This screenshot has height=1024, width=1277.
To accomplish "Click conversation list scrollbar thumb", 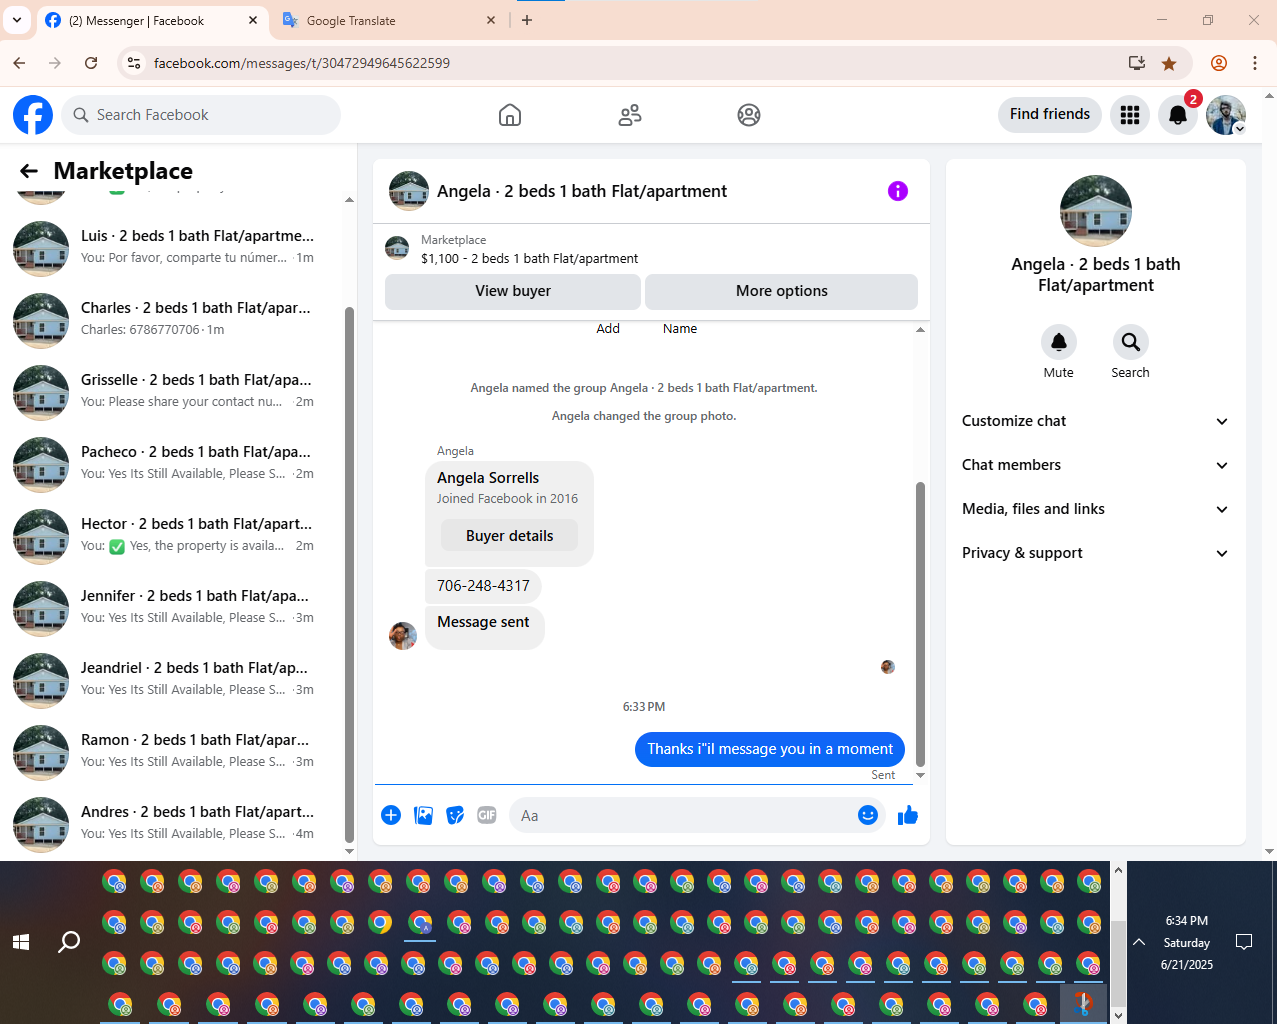I will tap(349, 575).
